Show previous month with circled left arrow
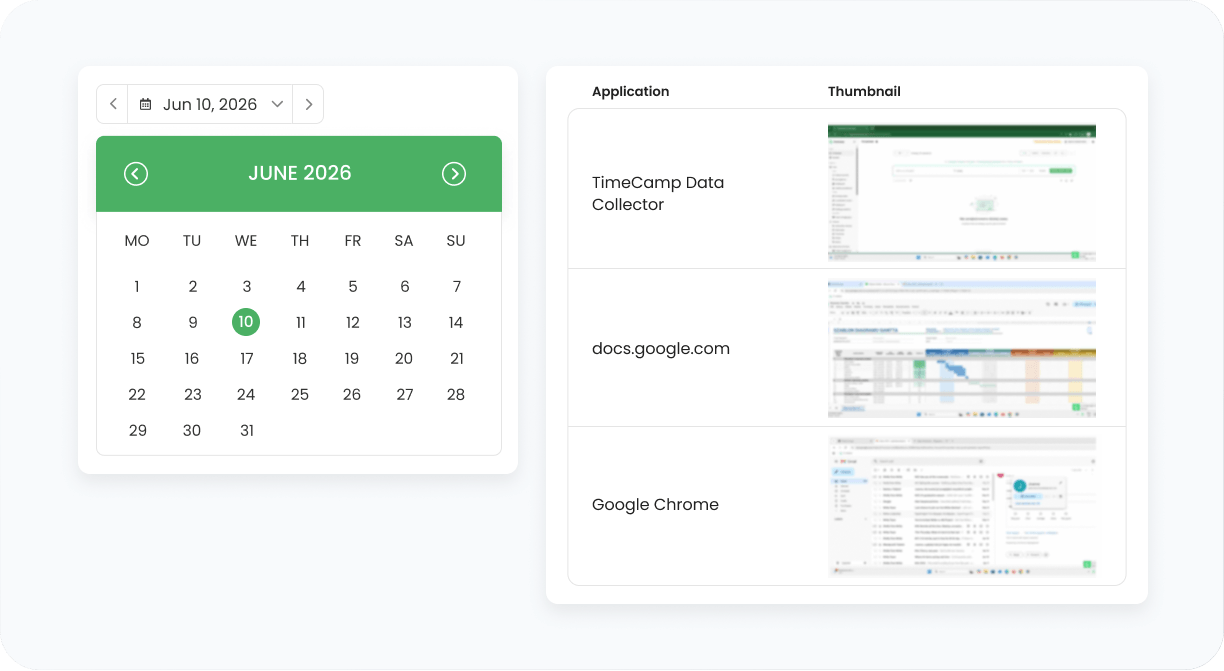Viewport: 1224px width, 671px height. pos(136,174)
